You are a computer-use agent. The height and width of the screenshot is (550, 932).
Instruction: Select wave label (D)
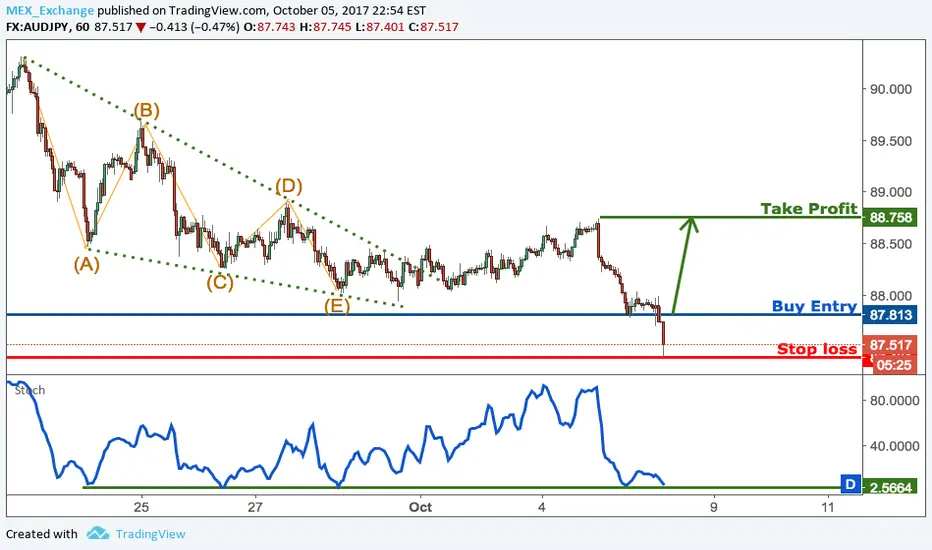[x=289, y=187]
